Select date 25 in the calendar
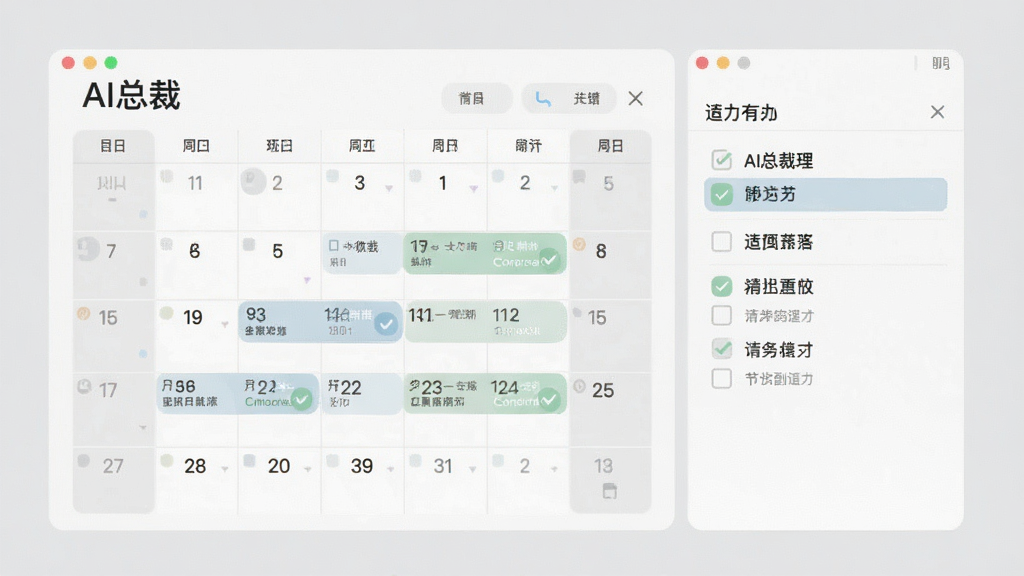 pos(603,391)
